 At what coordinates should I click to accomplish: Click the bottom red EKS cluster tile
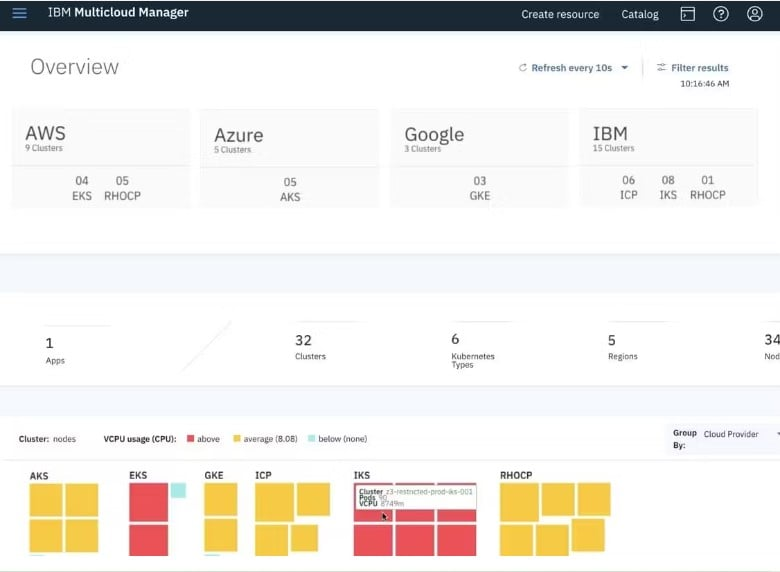148,540
